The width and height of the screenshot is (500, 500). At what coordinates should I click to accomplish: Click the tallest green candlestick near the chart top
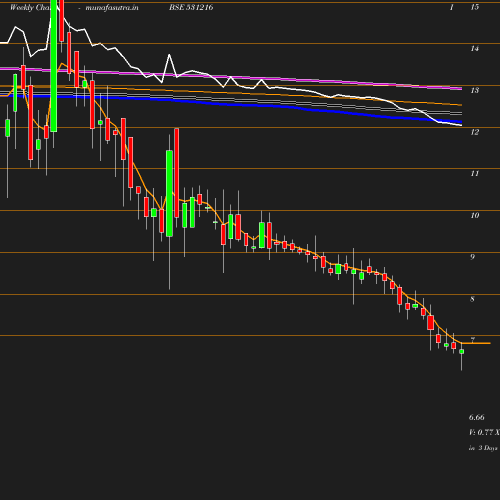pos(54,66)
